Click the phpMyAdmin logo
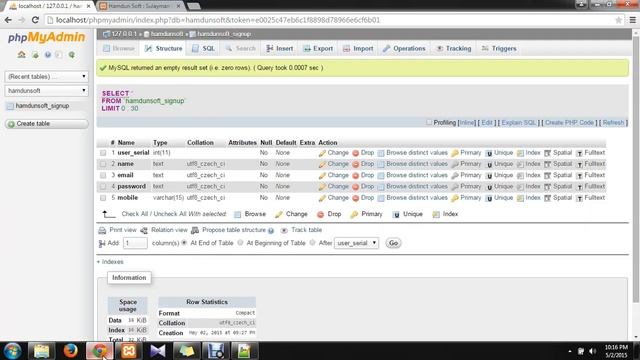This screenshot has width=640, height=360. coord(46,38)
